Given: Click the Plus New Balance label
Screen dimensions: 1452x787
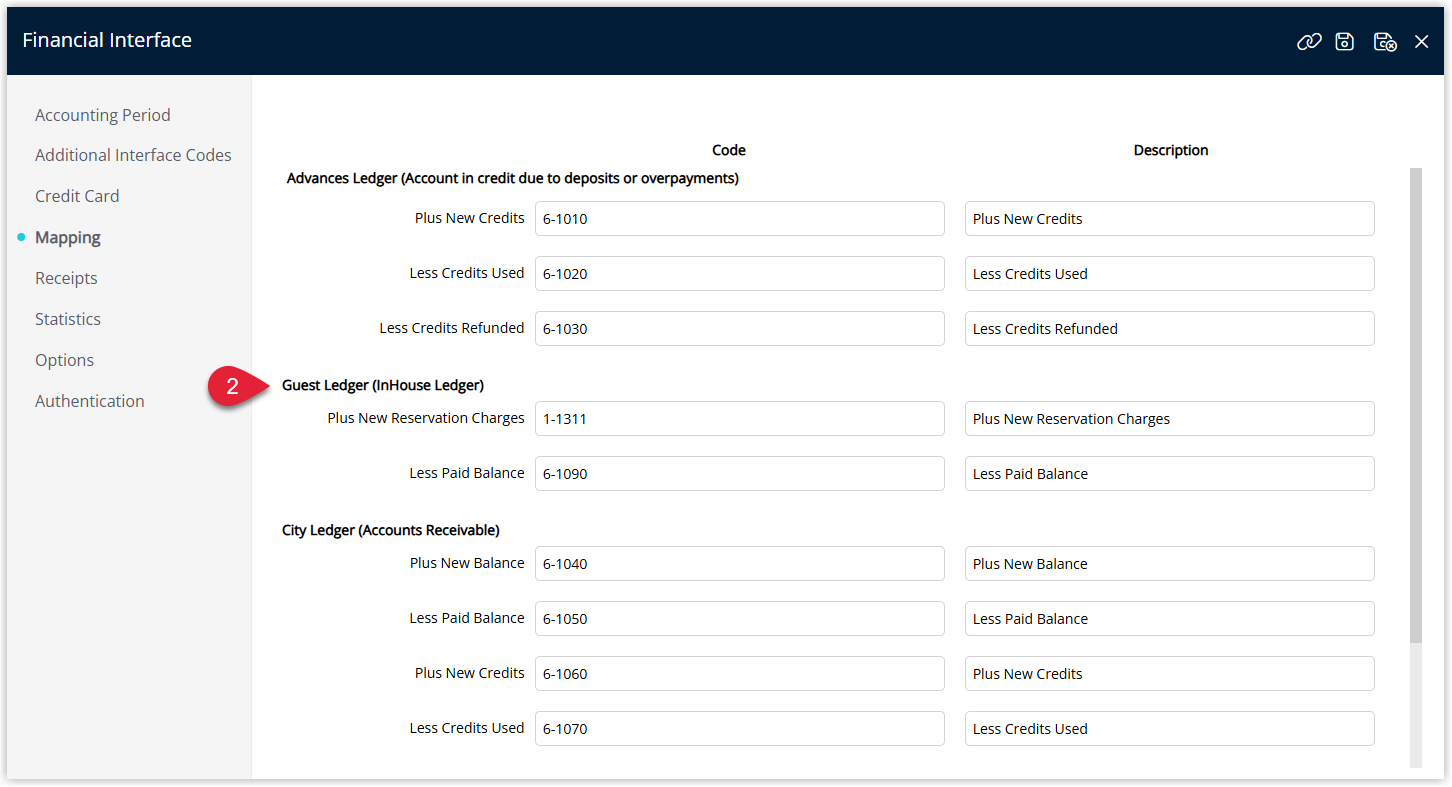Looking at the screenshot, I should (467, 563).
